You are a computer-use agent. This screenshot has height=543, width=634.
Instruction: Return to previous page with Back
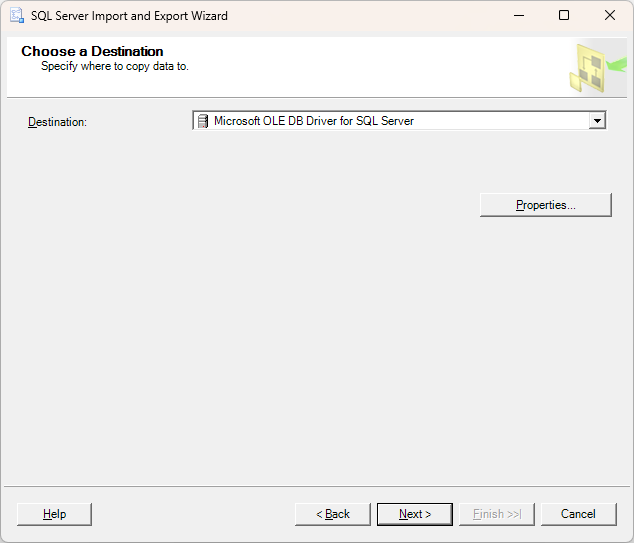pos(333,514)
